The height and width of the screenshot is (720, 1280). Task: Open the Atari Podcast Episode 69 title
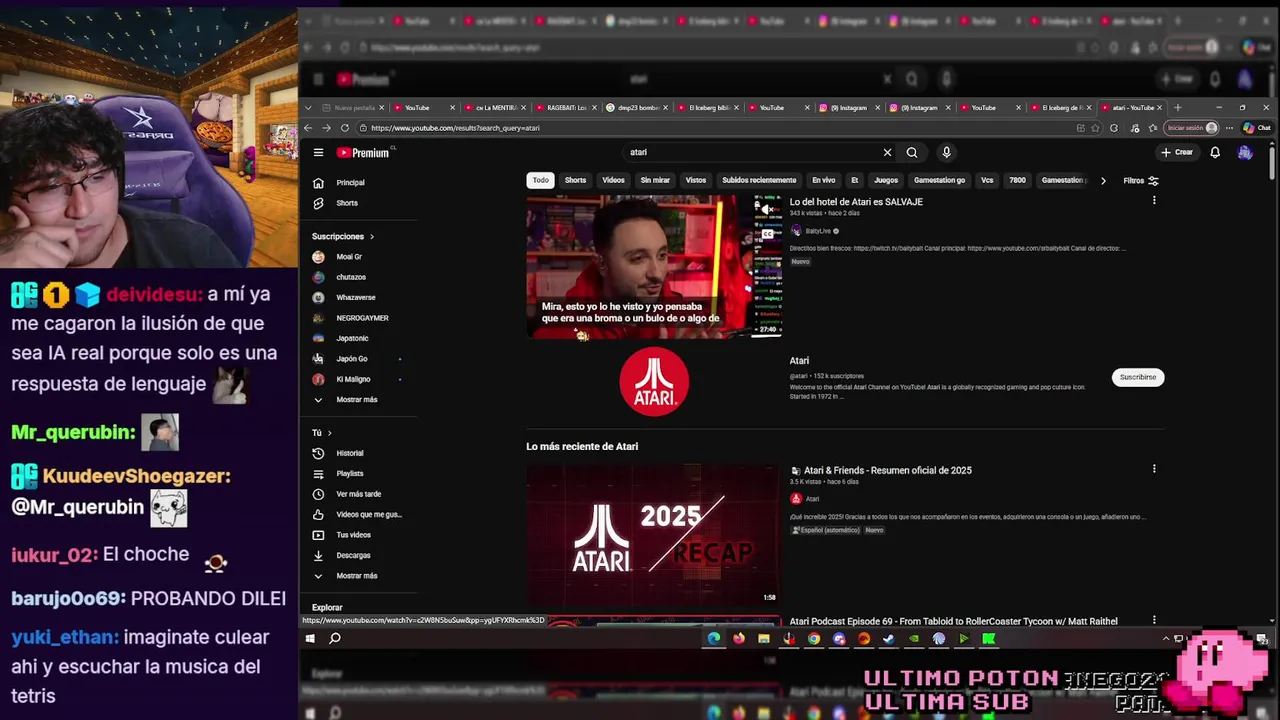click(x=954, y=621)
